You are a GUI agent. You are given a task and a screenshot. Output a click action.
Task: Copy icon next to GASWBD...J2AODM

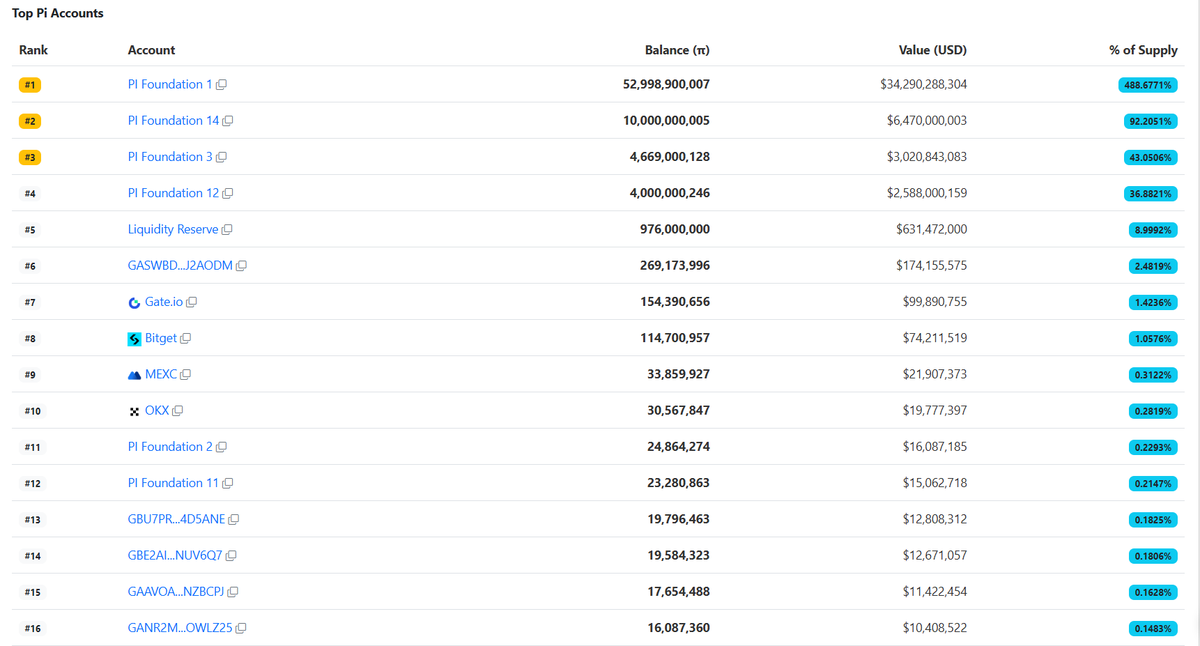[242, 266]
